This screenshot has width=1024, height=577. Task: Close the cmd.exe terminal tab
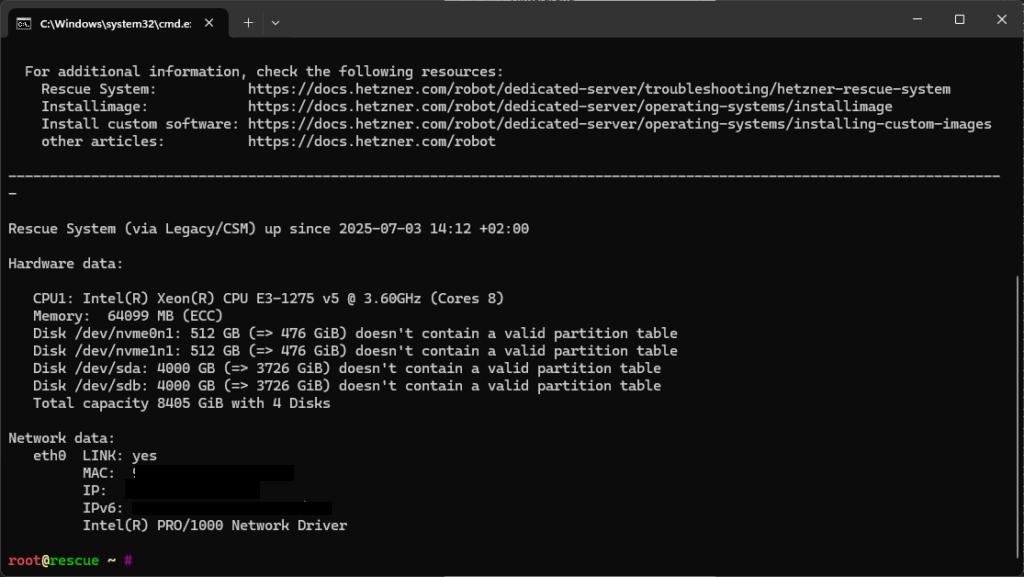tap(209, 23)
